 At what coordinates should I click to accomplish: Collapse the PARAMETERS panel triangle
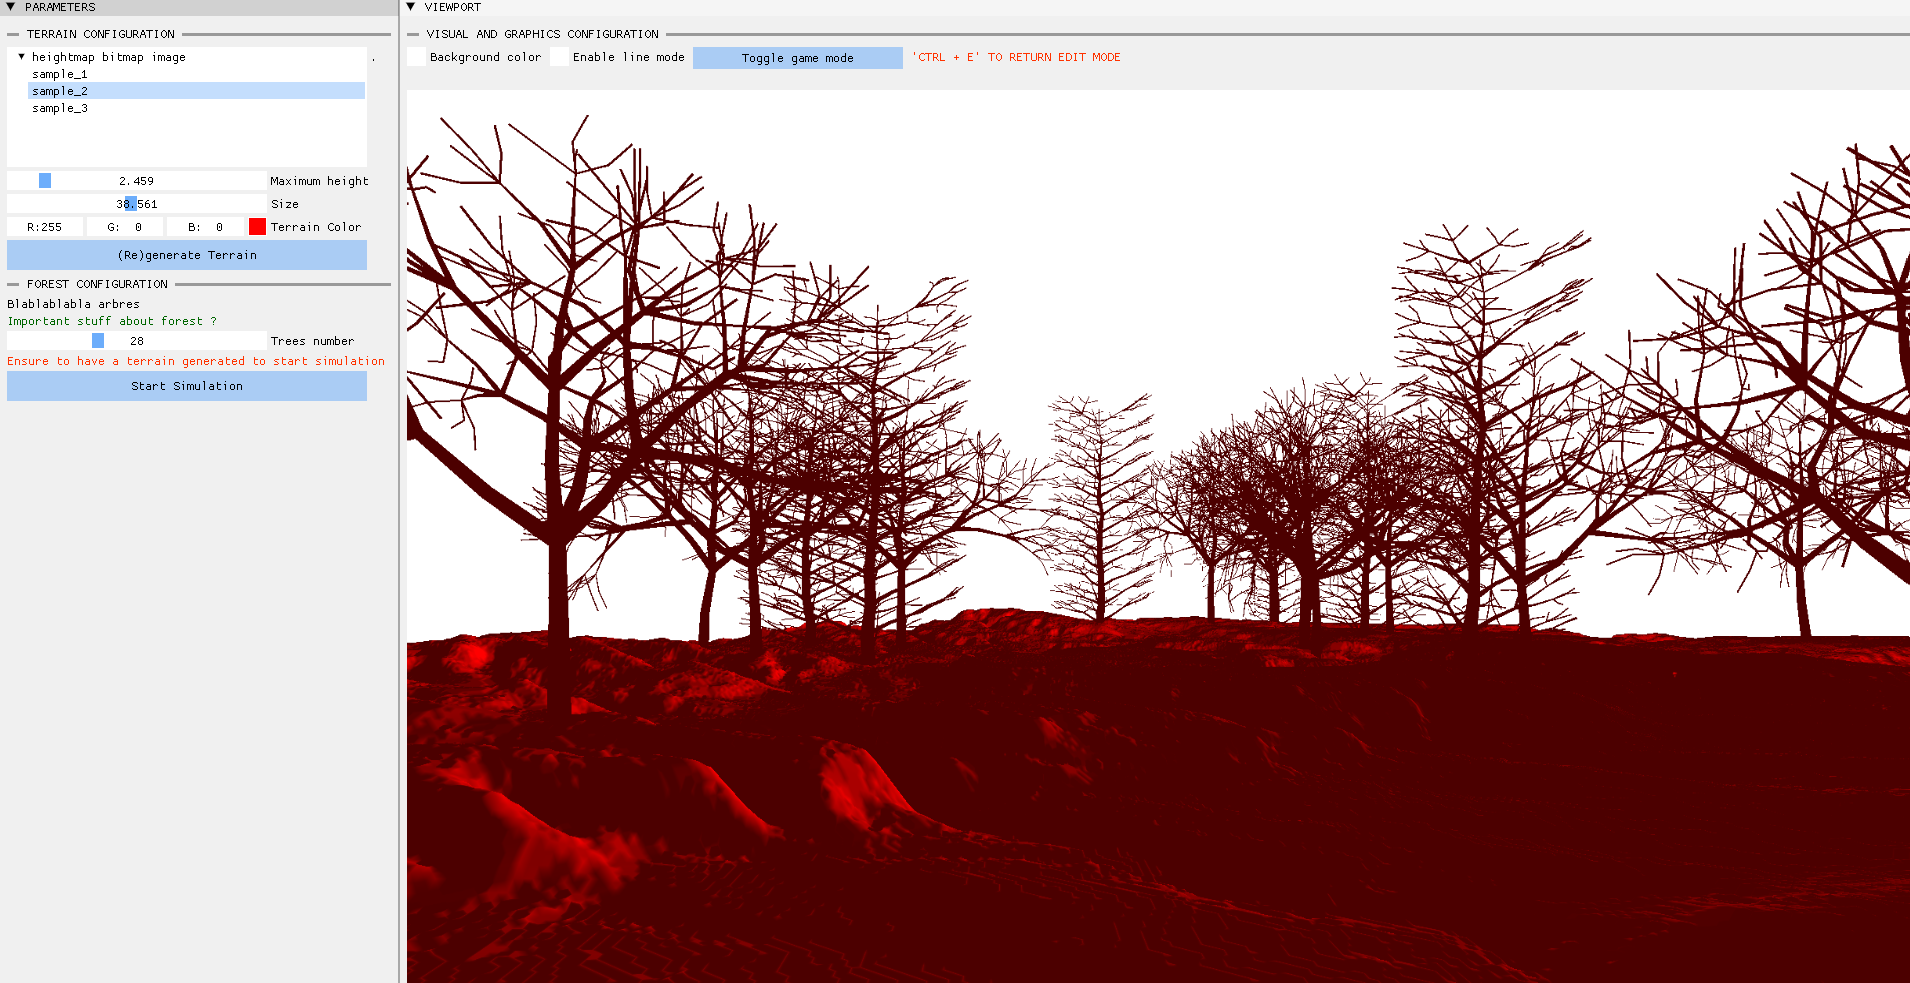click(x=11, y=7)
